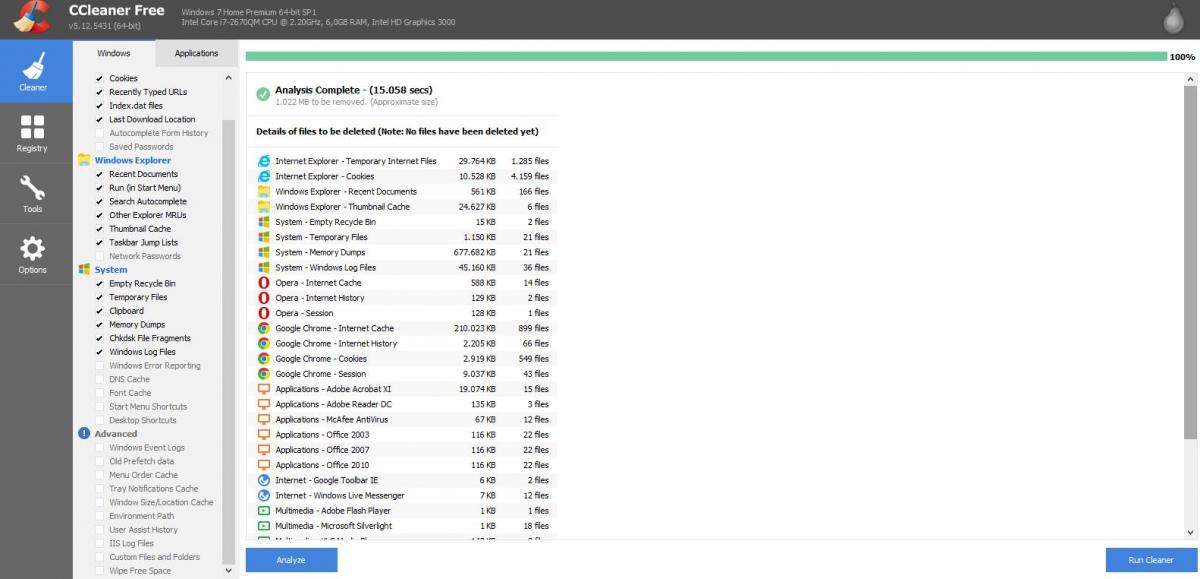This screenshot has height=579, width=1200.
Task: Open the Registry section icon
Action: coord(32,132)
